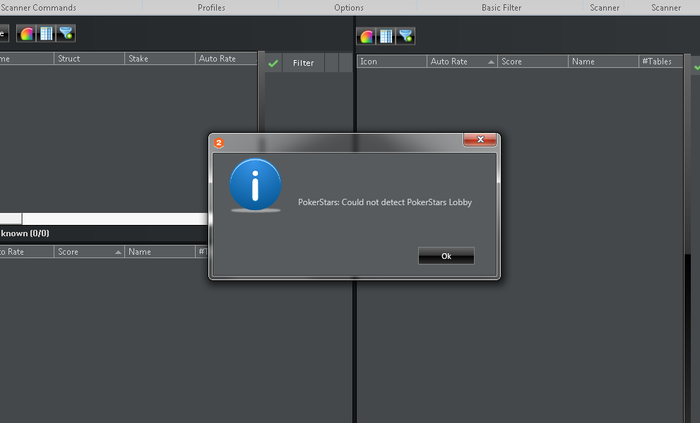Open color settings icon above Struct column
700x423 pixels.
pos(27,33)
